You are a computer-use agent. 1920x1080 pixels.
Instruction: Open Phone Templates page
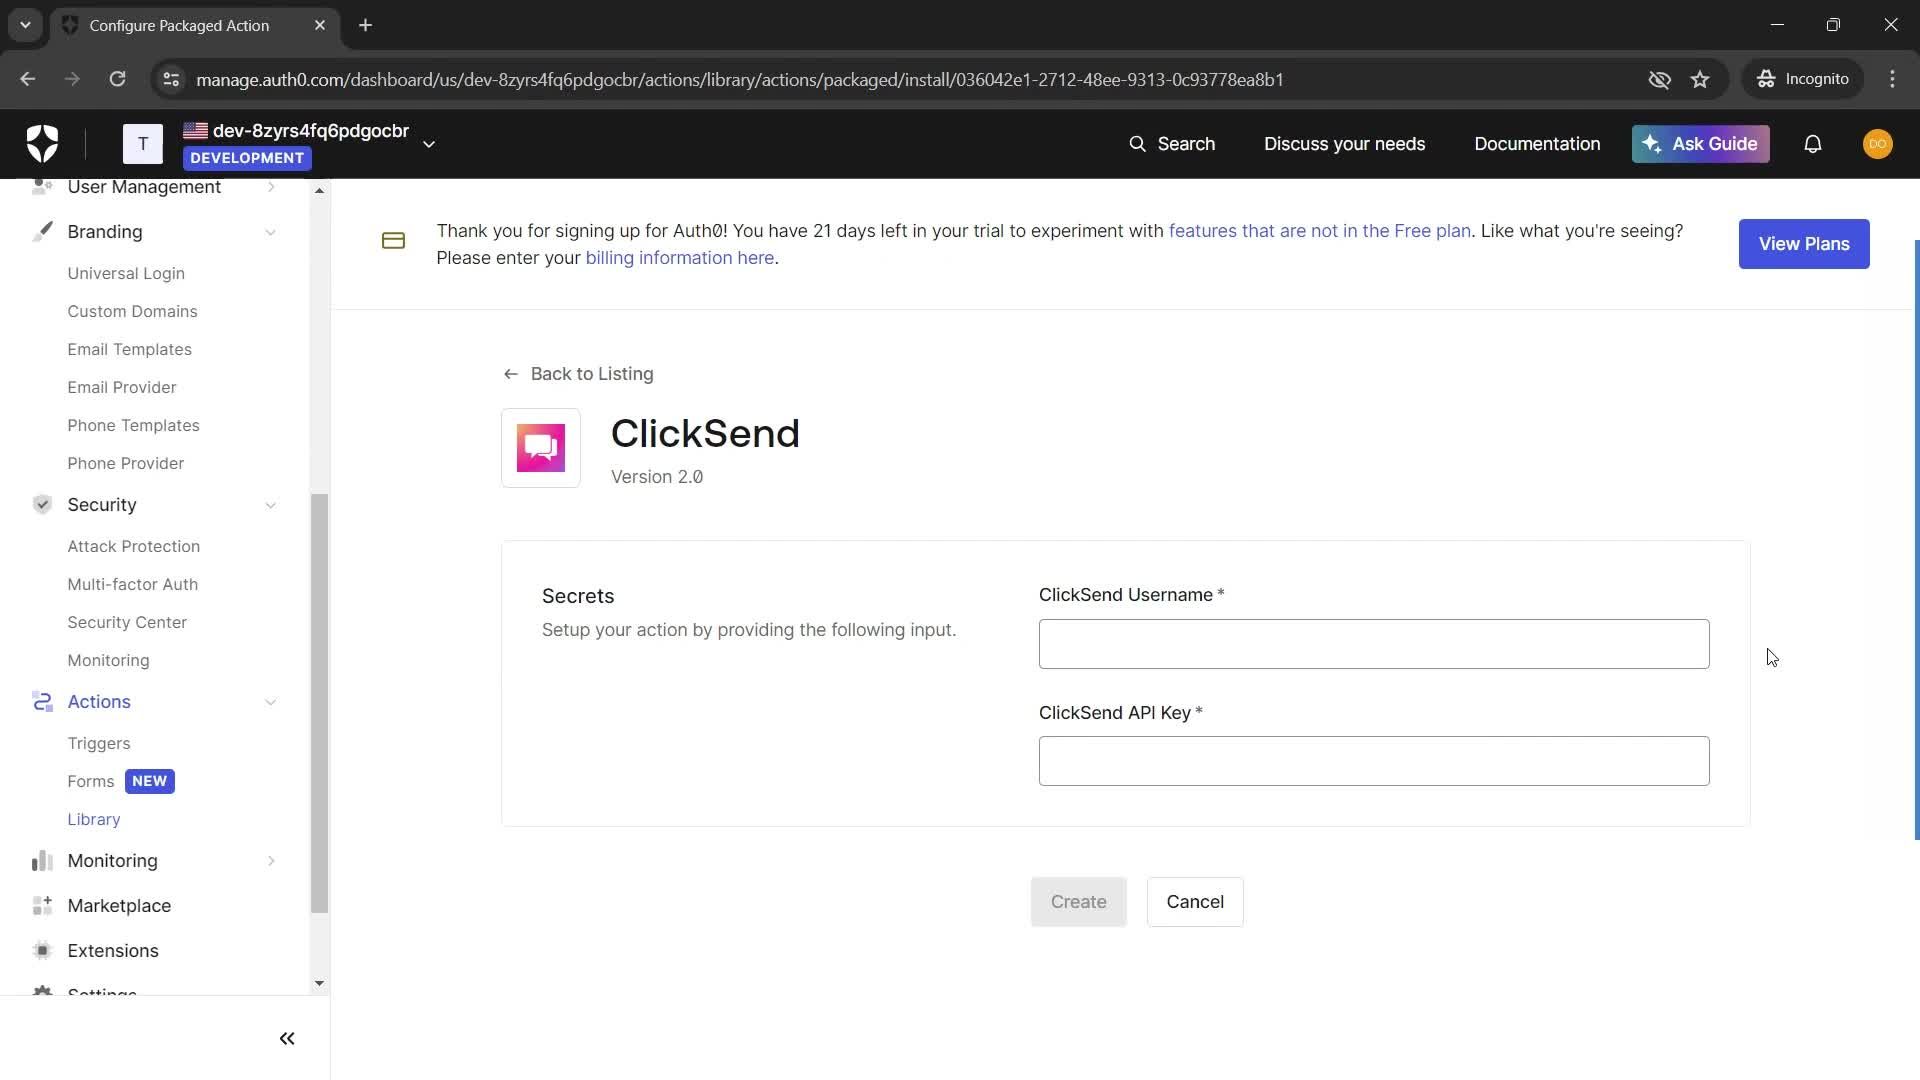pos(133,425)
